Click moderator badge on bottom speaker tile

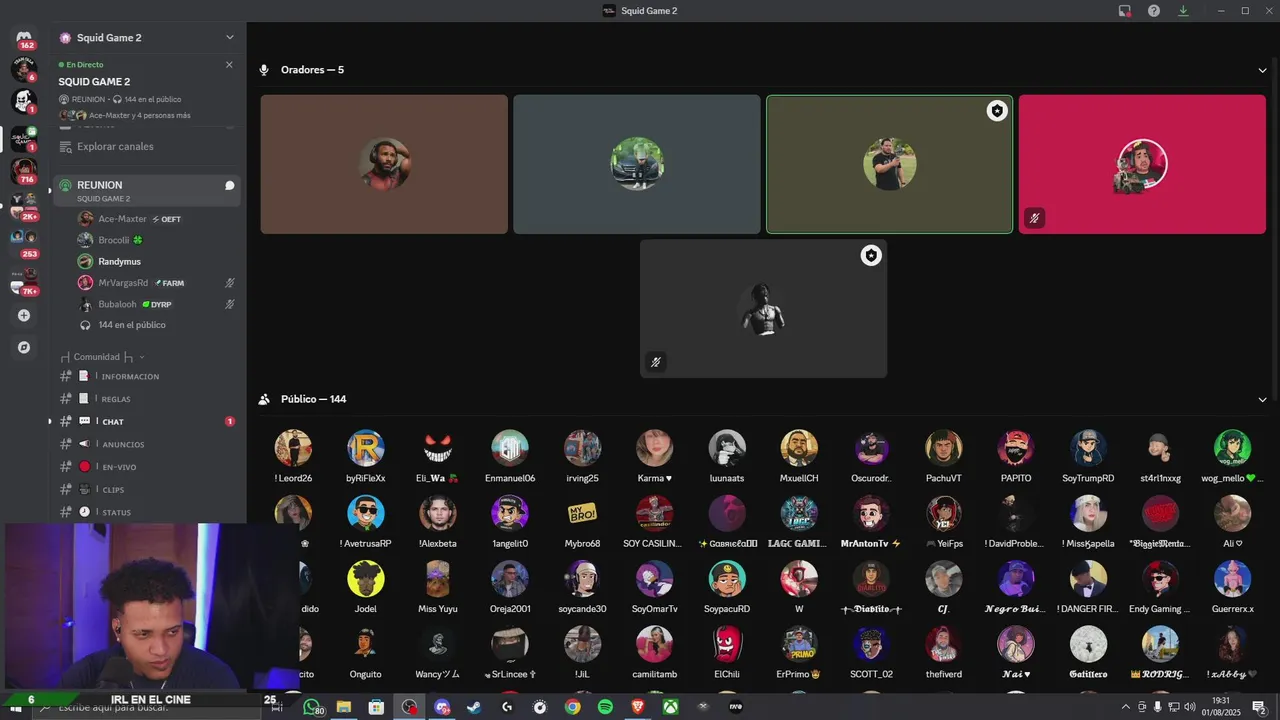point(871,256)
